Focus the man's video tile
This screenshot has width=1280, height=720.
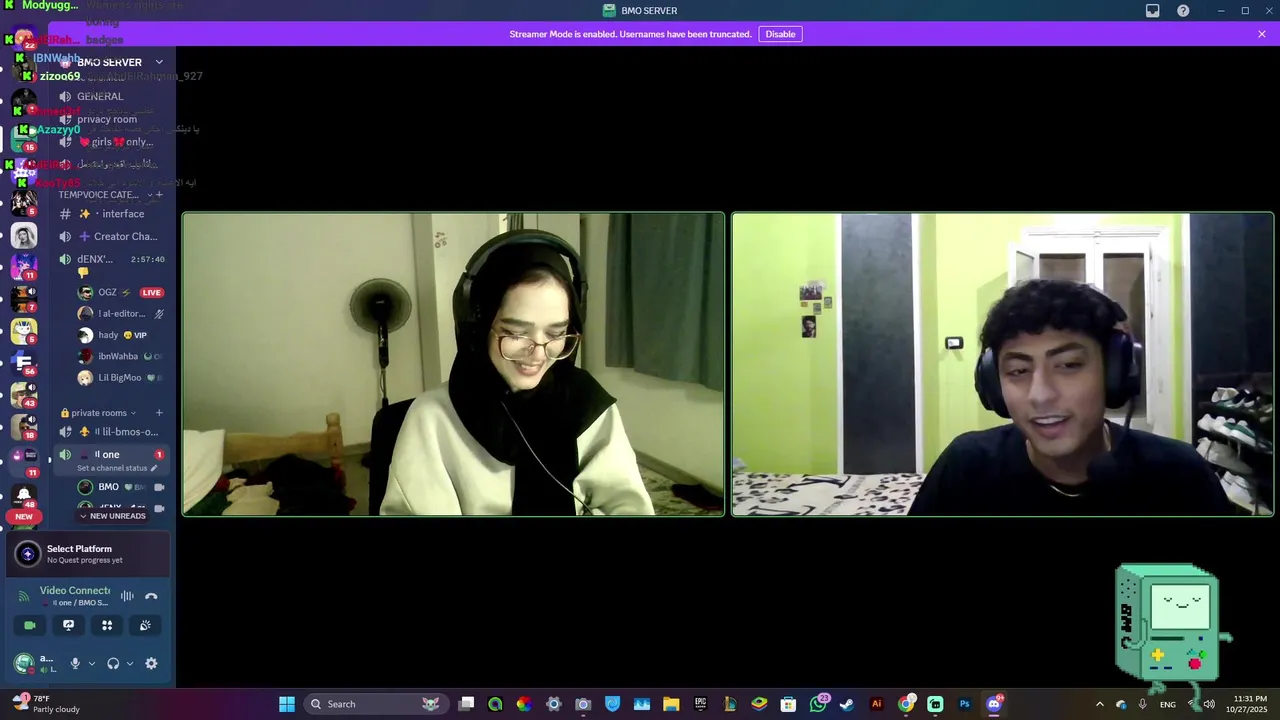click(x=1003, y=364)
